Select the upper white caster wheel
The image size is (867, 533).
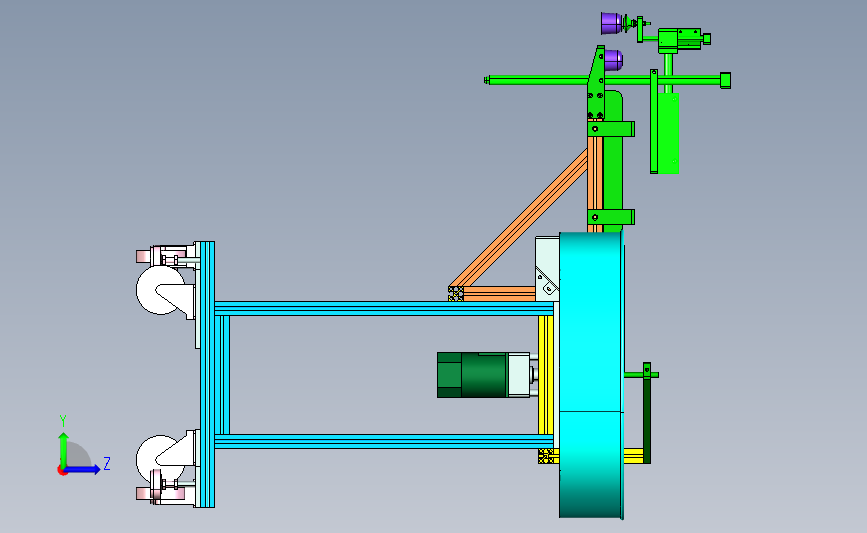160,290
